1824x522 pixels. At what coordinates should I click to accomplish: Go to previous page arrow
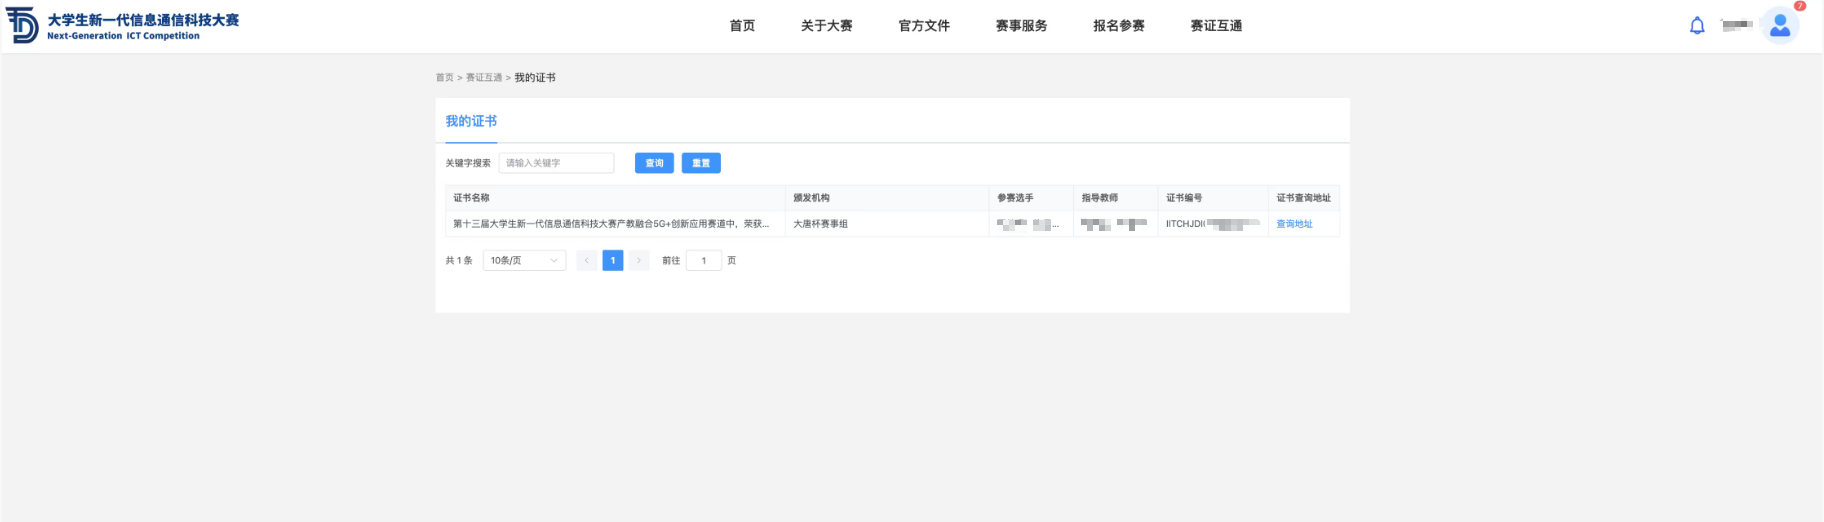(587, 261)
